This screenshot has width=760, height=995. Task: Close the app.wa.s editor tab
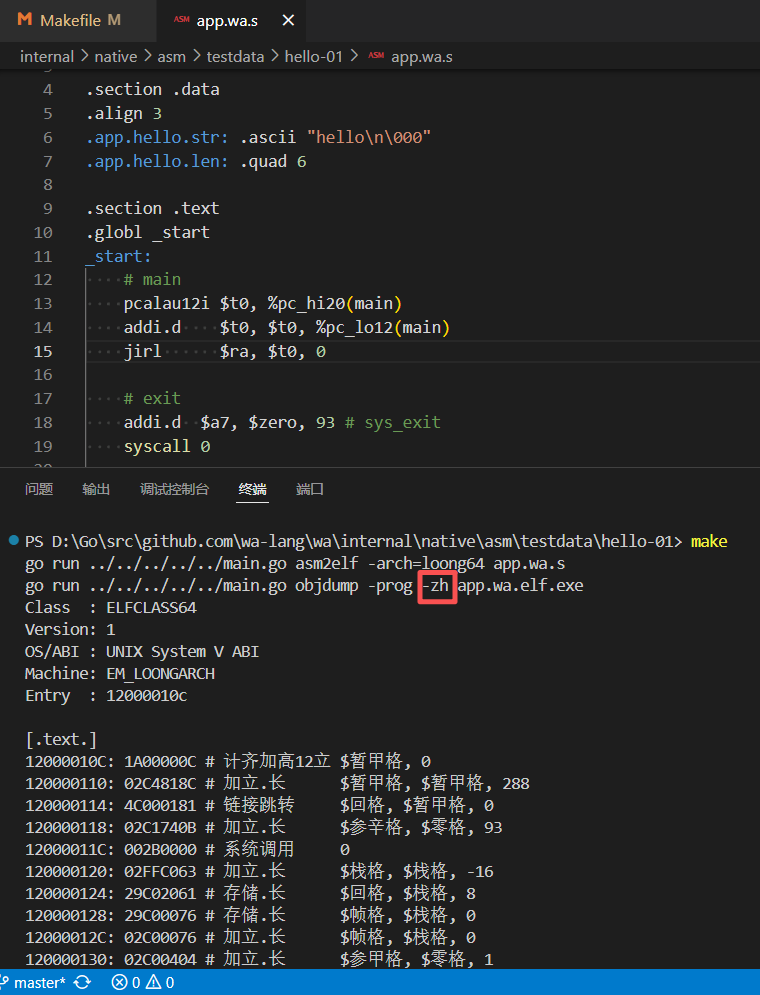pos(288,20)
